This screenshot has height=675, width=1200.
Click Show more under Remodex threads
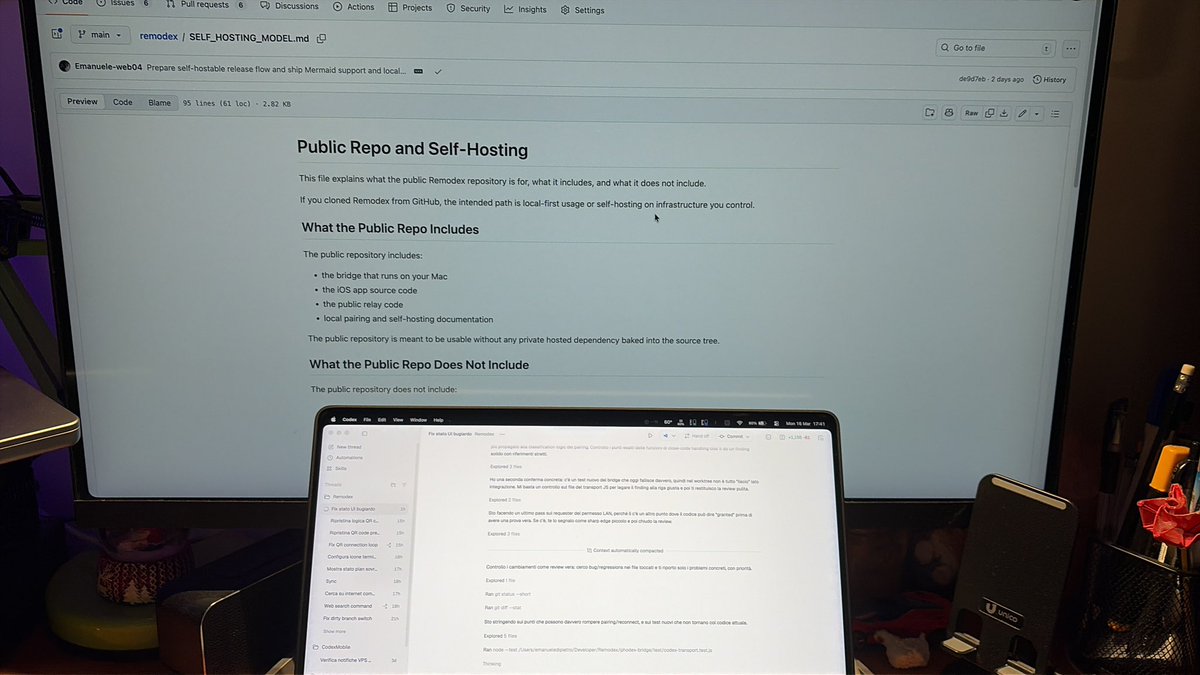point(334,631)
